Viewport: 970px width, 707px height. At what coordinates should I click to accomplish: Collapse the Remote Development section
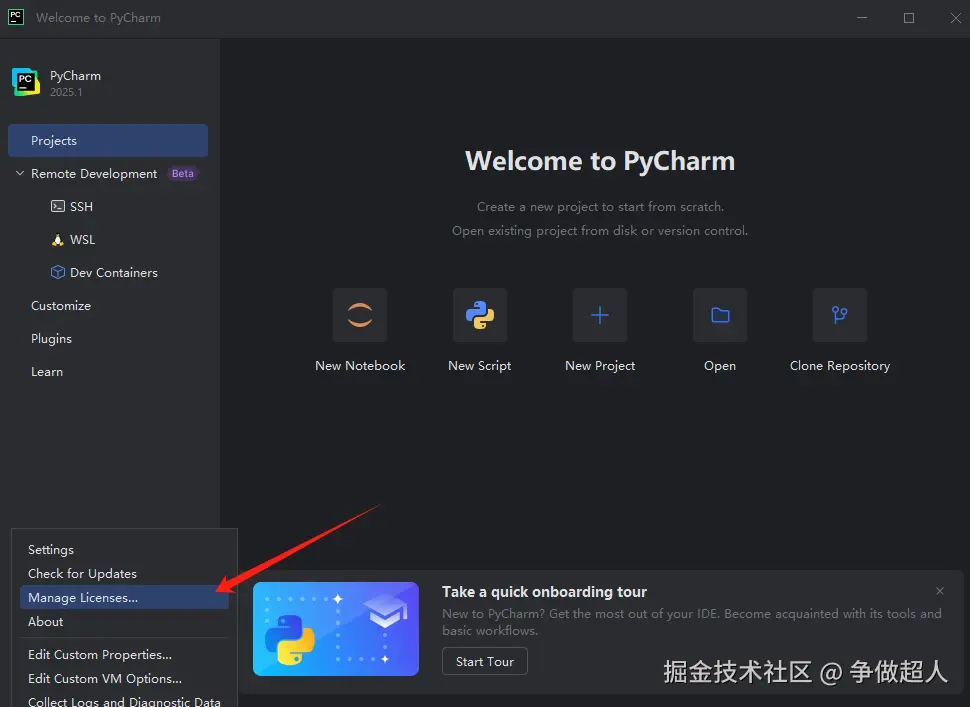pyautogui.click(x=20, y=173)
